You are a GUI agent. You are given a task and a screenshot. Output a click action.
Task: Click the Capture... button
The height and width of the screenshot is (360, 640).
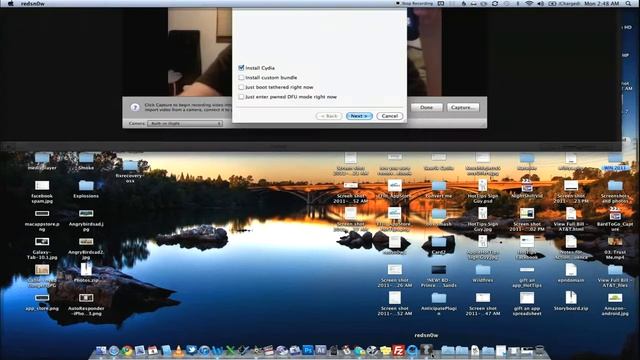click(463, 107)
